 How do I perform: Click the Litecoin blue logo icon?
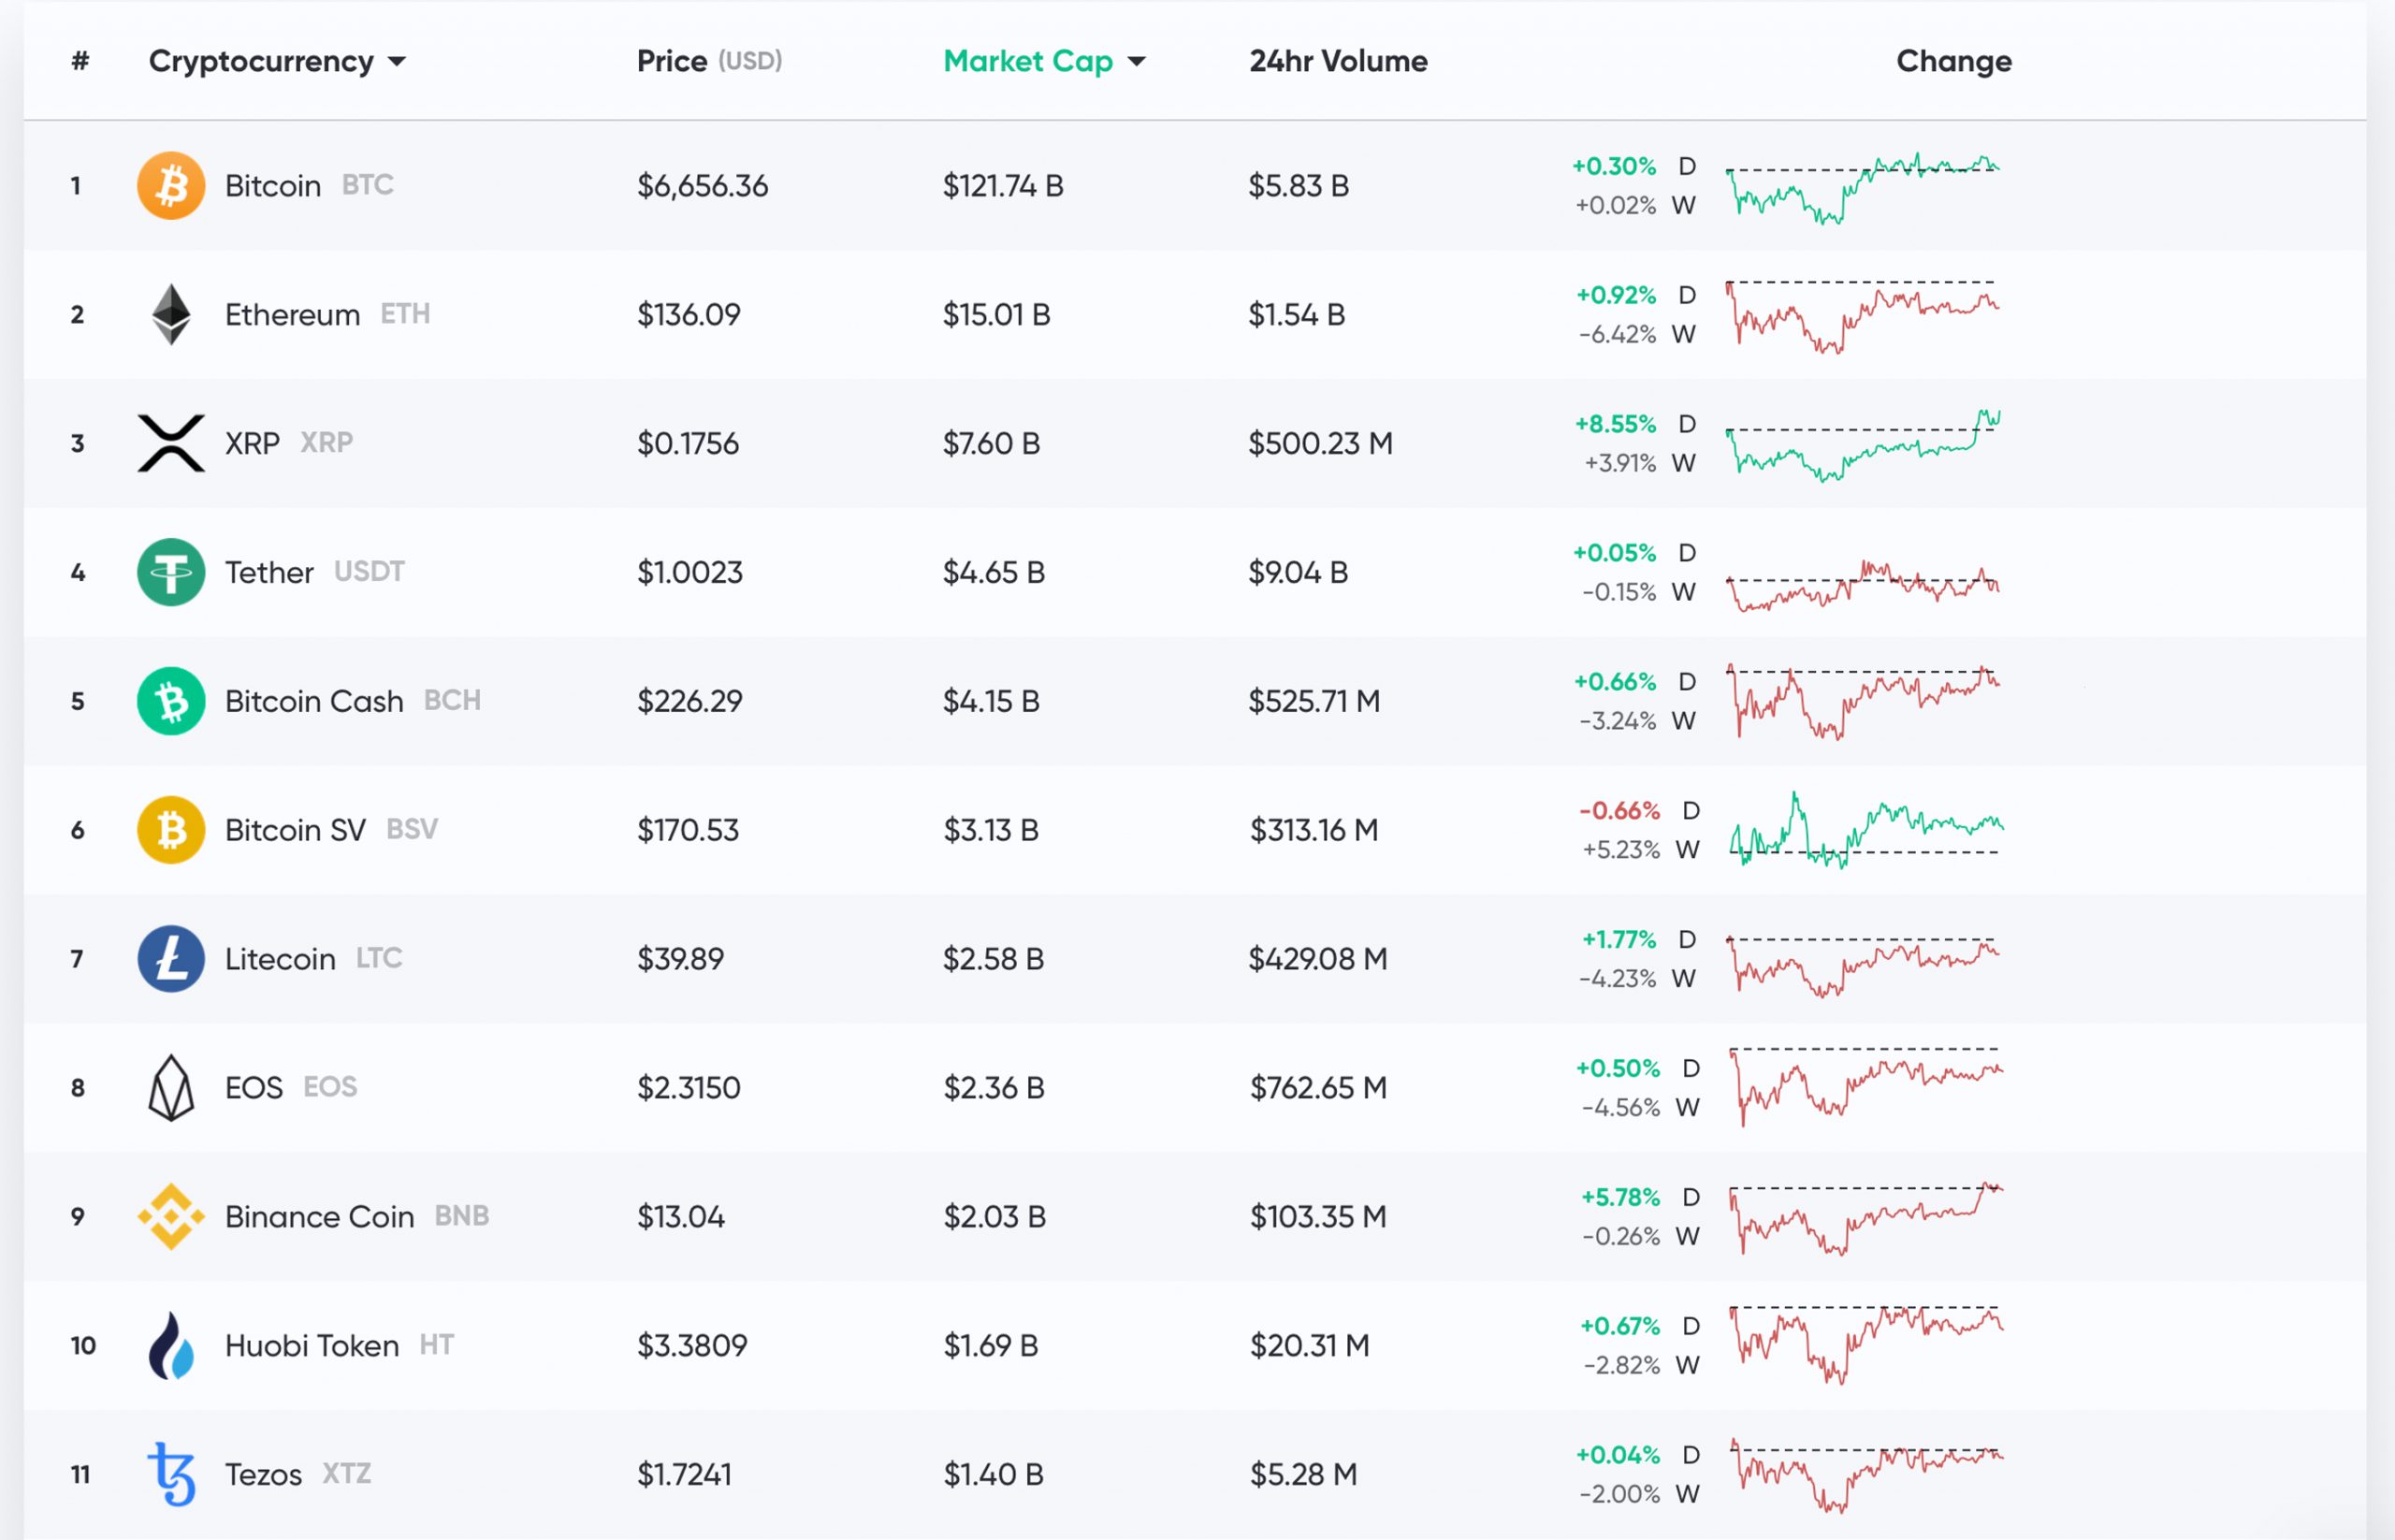(x=171, y=959)
